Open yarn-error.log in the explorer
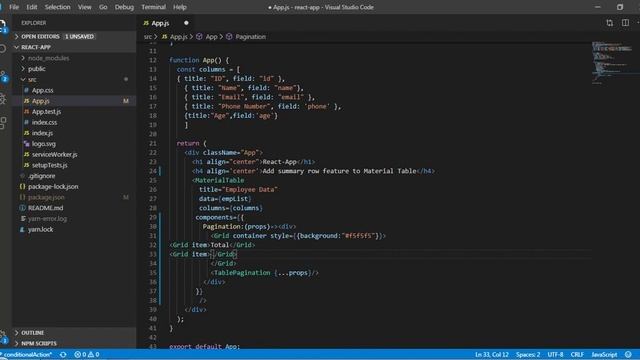 point(47,218)
